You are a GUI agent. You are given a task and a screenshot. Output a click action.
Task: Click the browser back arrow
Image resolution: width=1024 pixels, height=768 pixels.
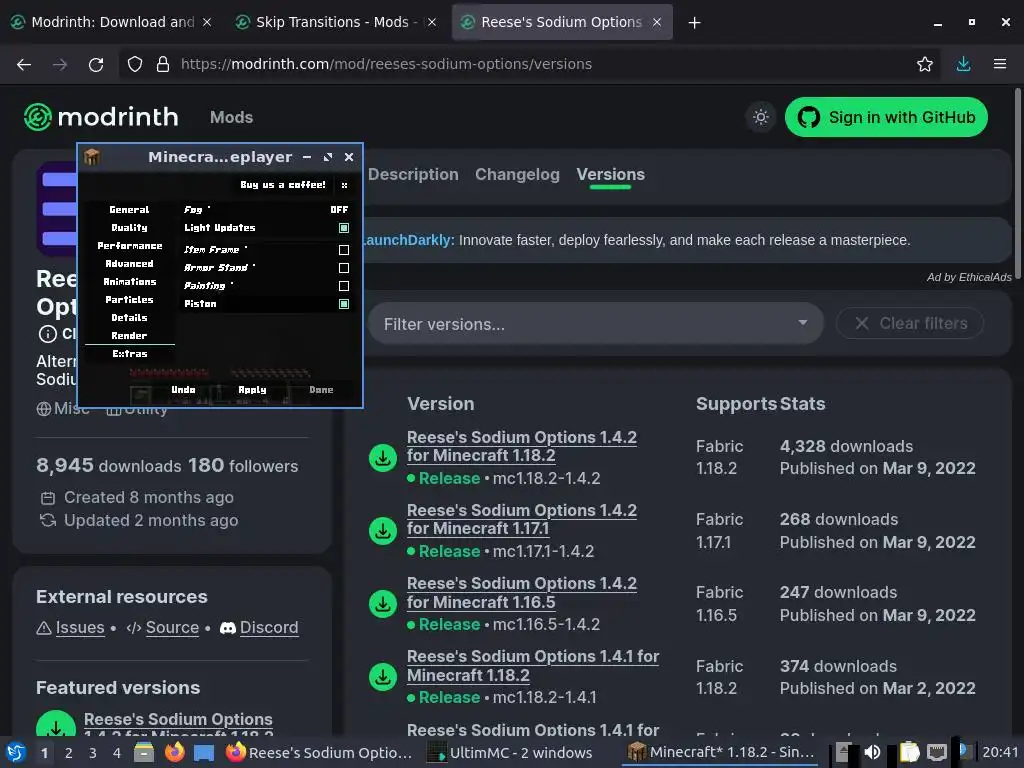click(24, 64)
